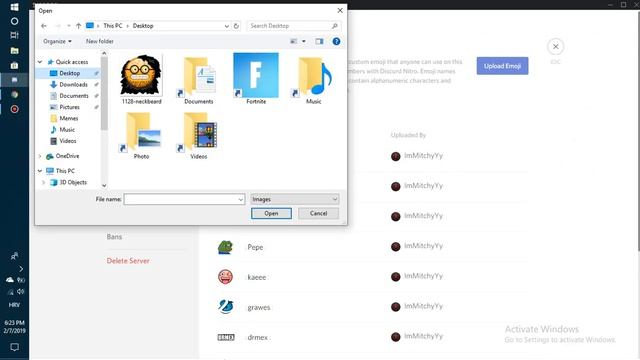Select the Photo shortcut folder icon
The width and height of the screenshot is (640, 360).
point(141,135)
